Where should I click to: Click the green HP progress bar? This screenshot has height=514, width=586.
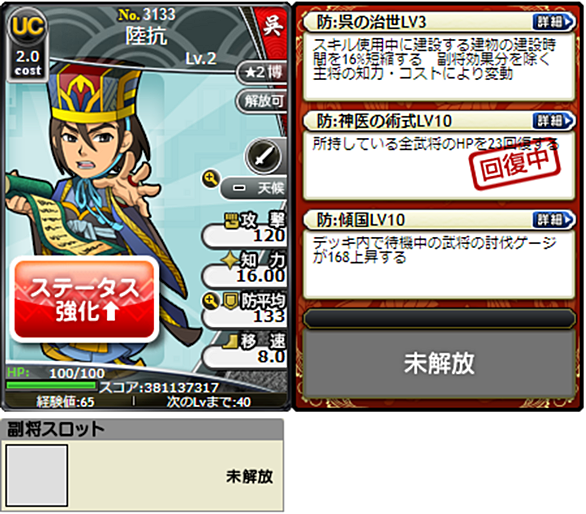pyautogui.click(x=51, y=385)
